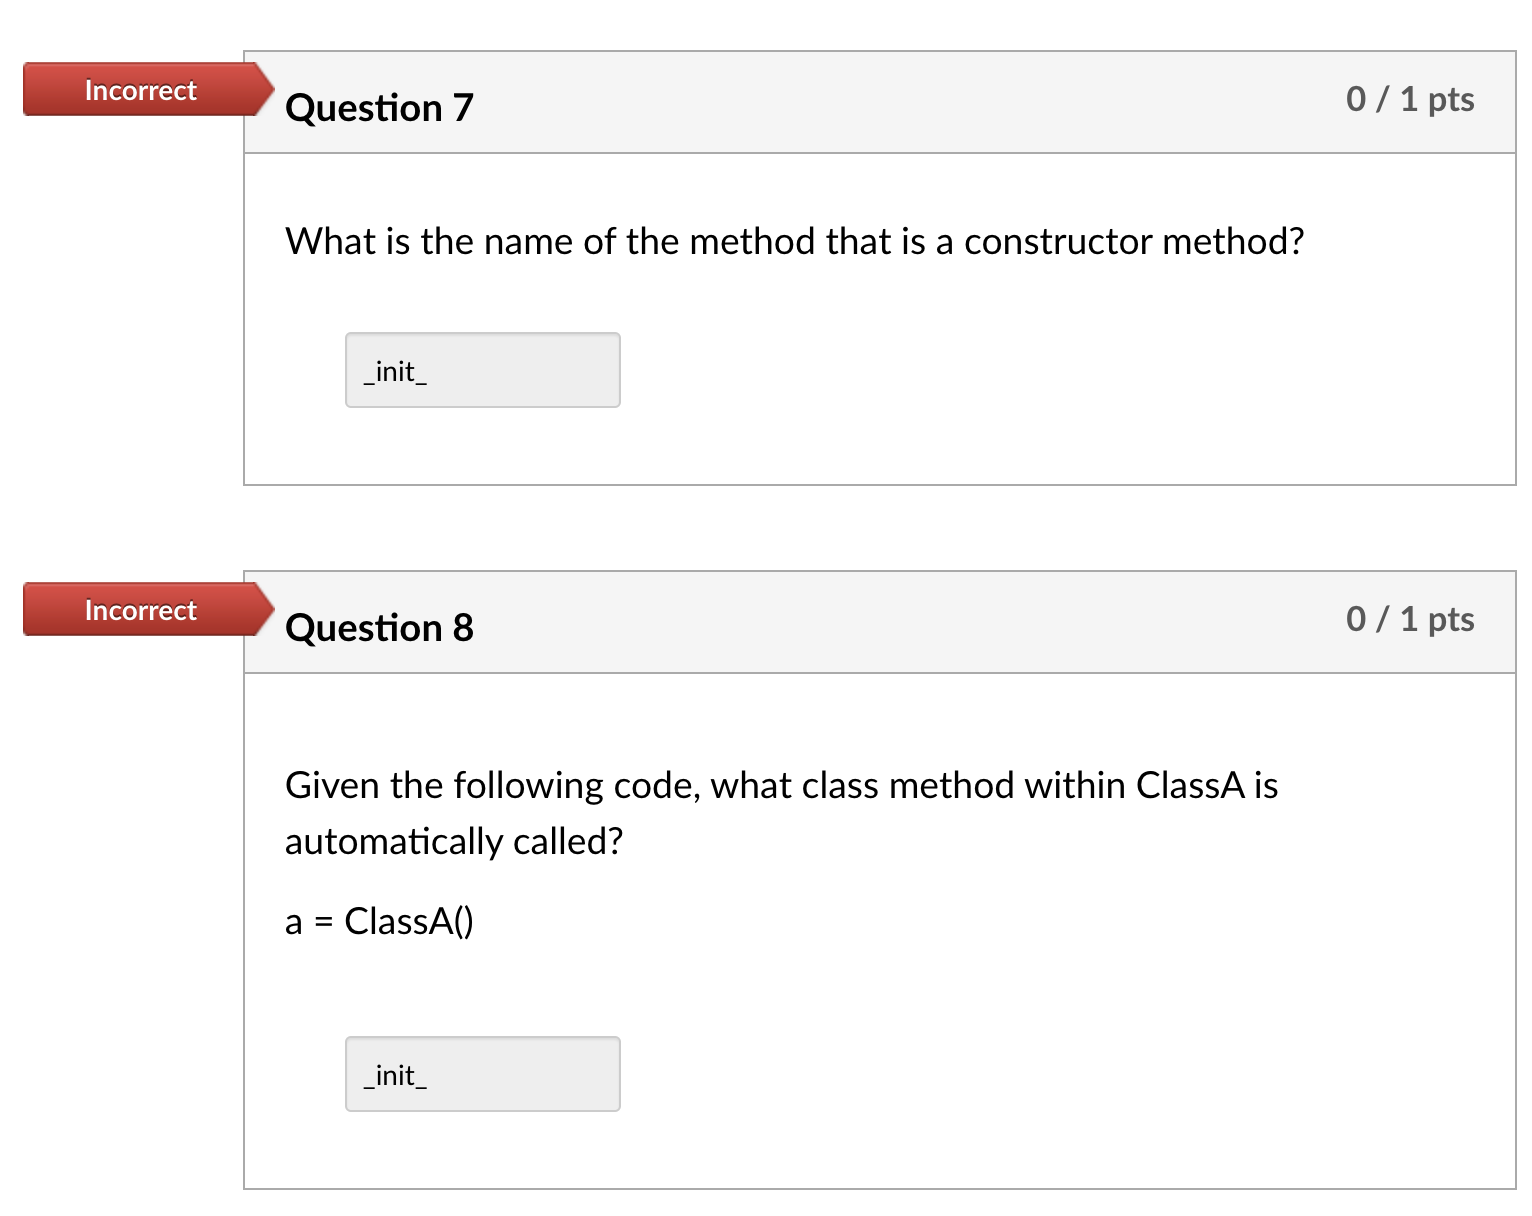The image size is (1532, 1216).
Task: Click the Question 8 heading
Action: (x=380, y=628)
